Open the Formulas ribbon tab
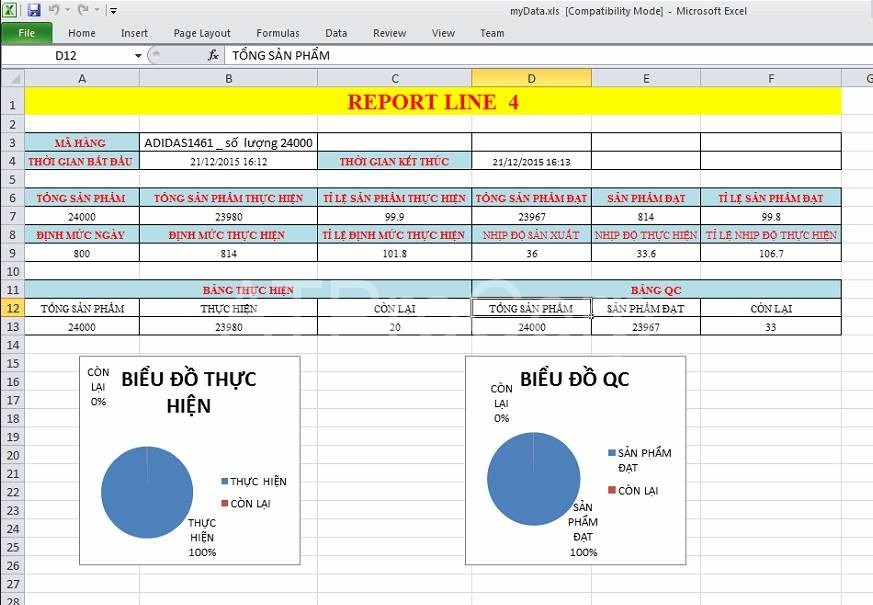Image resolution: width=873 pixels, height=605 pixels. (x=277, y=33)
